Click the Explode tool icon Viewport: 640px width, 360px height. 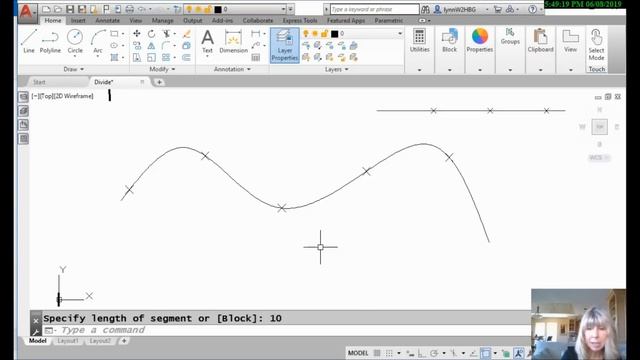tap(187, 45)
